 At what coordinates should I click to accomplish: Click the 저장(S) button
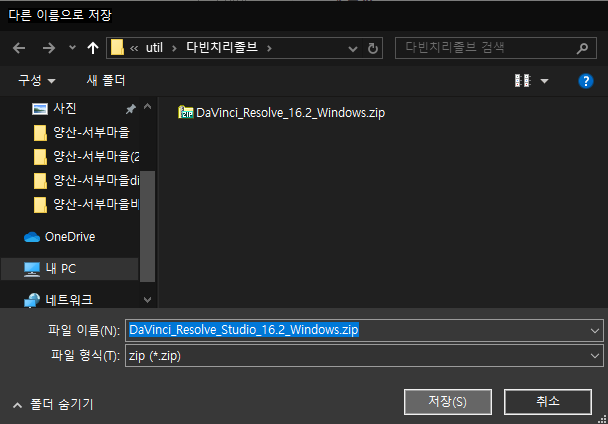coord(448,402)
